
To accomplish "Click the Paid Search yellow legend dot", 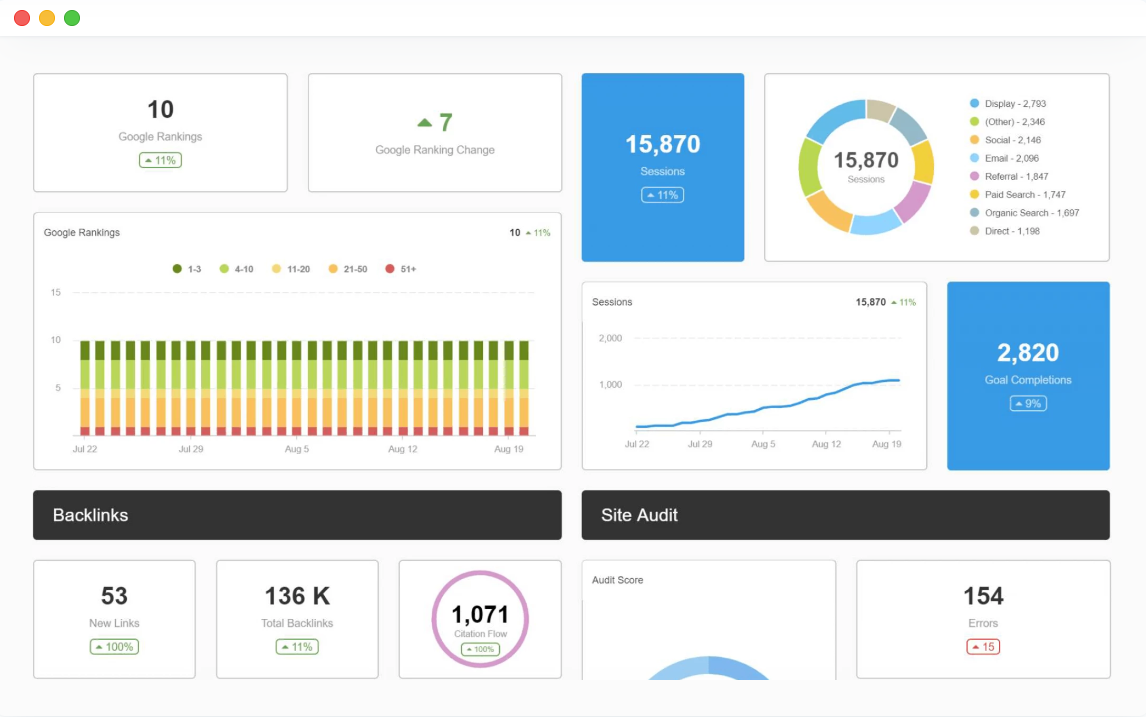I will click(974, 195).
